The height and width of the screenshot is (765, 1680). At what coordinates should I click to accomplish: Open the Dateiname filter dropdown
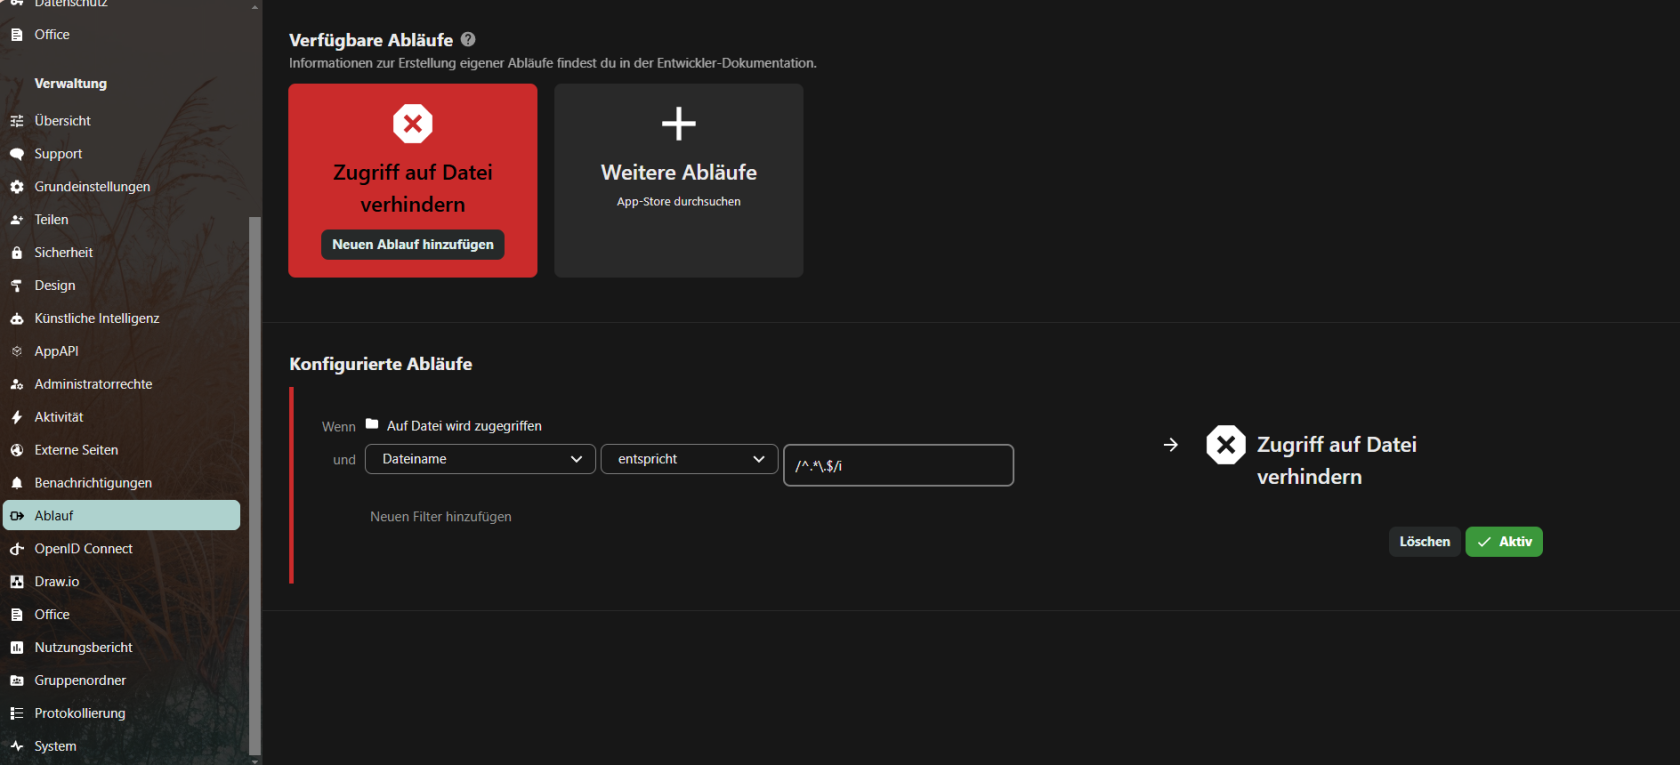click(480, 459)
